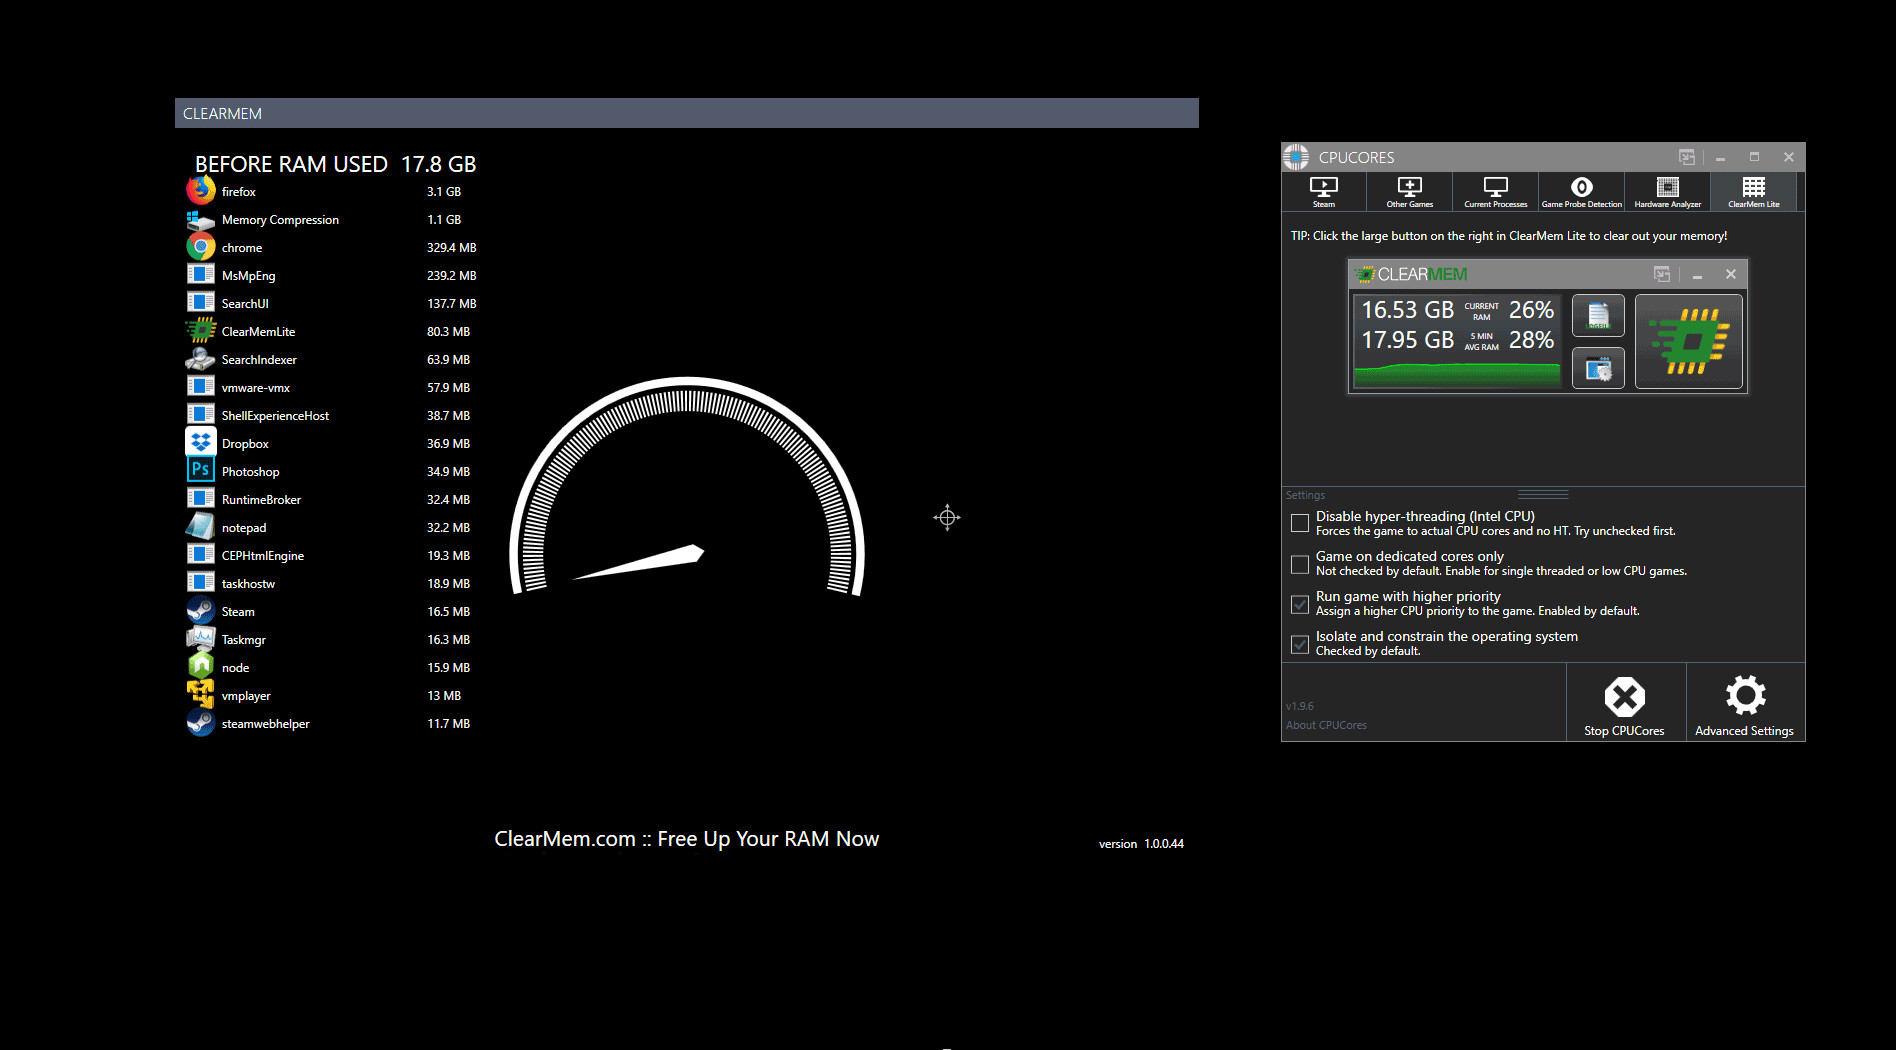Click the process settings icon in ClearMem Lite
1896x1050 pixels.
1598,368
